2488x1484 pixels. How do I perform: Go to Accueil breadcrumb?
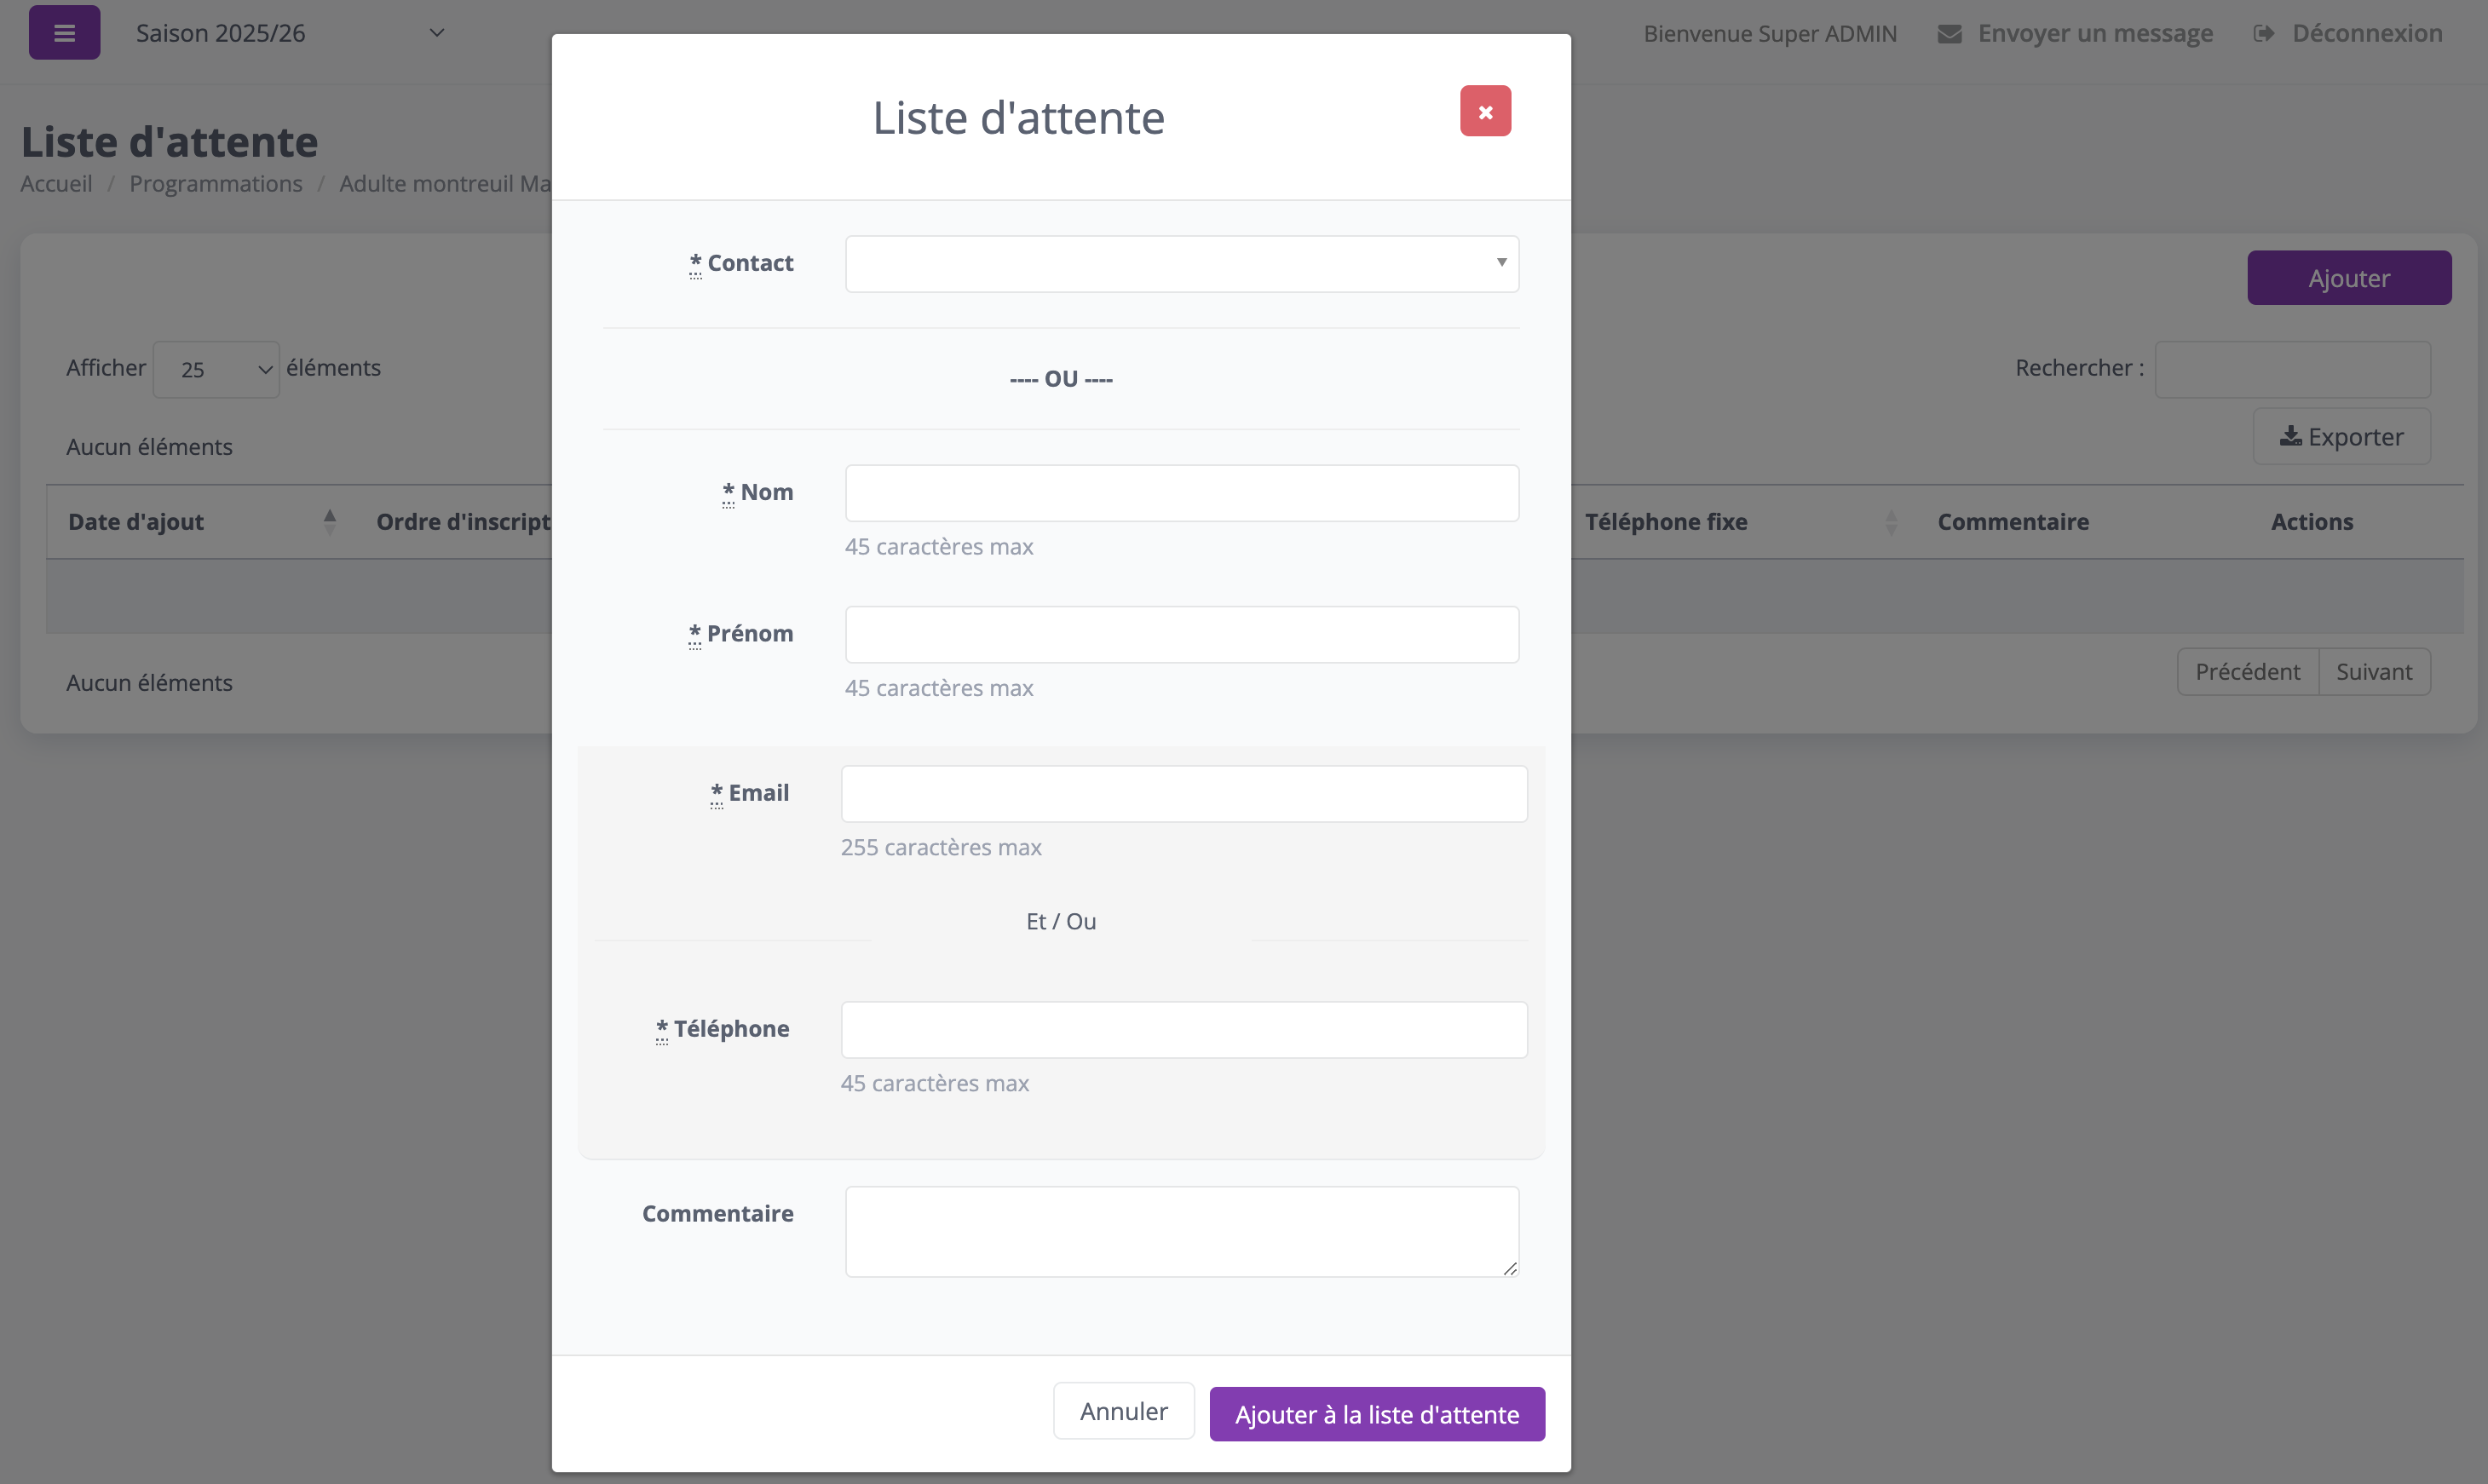(x=56, y=184)
